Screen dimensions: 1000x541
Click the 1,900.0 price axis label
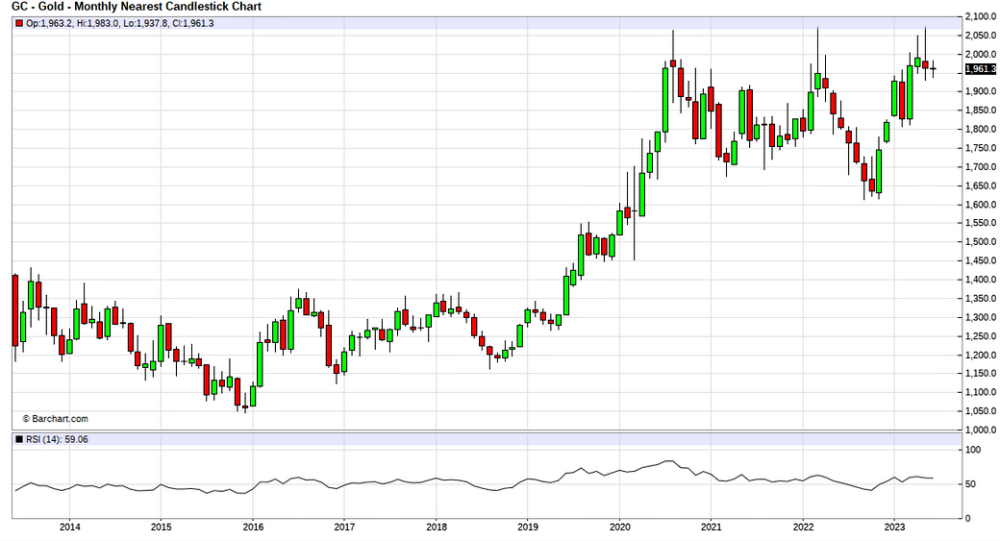point(980,91)
